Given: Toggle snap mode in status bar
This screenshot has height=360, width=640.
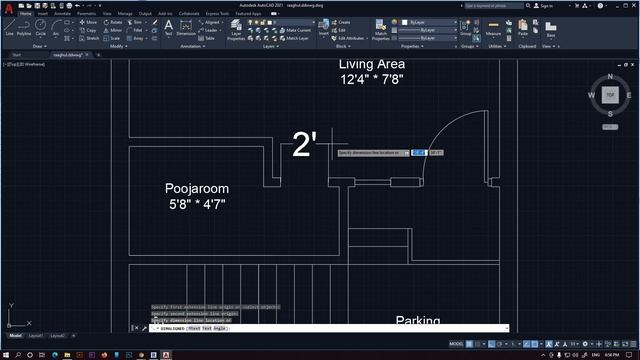Looking at the screenshot, I should 478,344.
